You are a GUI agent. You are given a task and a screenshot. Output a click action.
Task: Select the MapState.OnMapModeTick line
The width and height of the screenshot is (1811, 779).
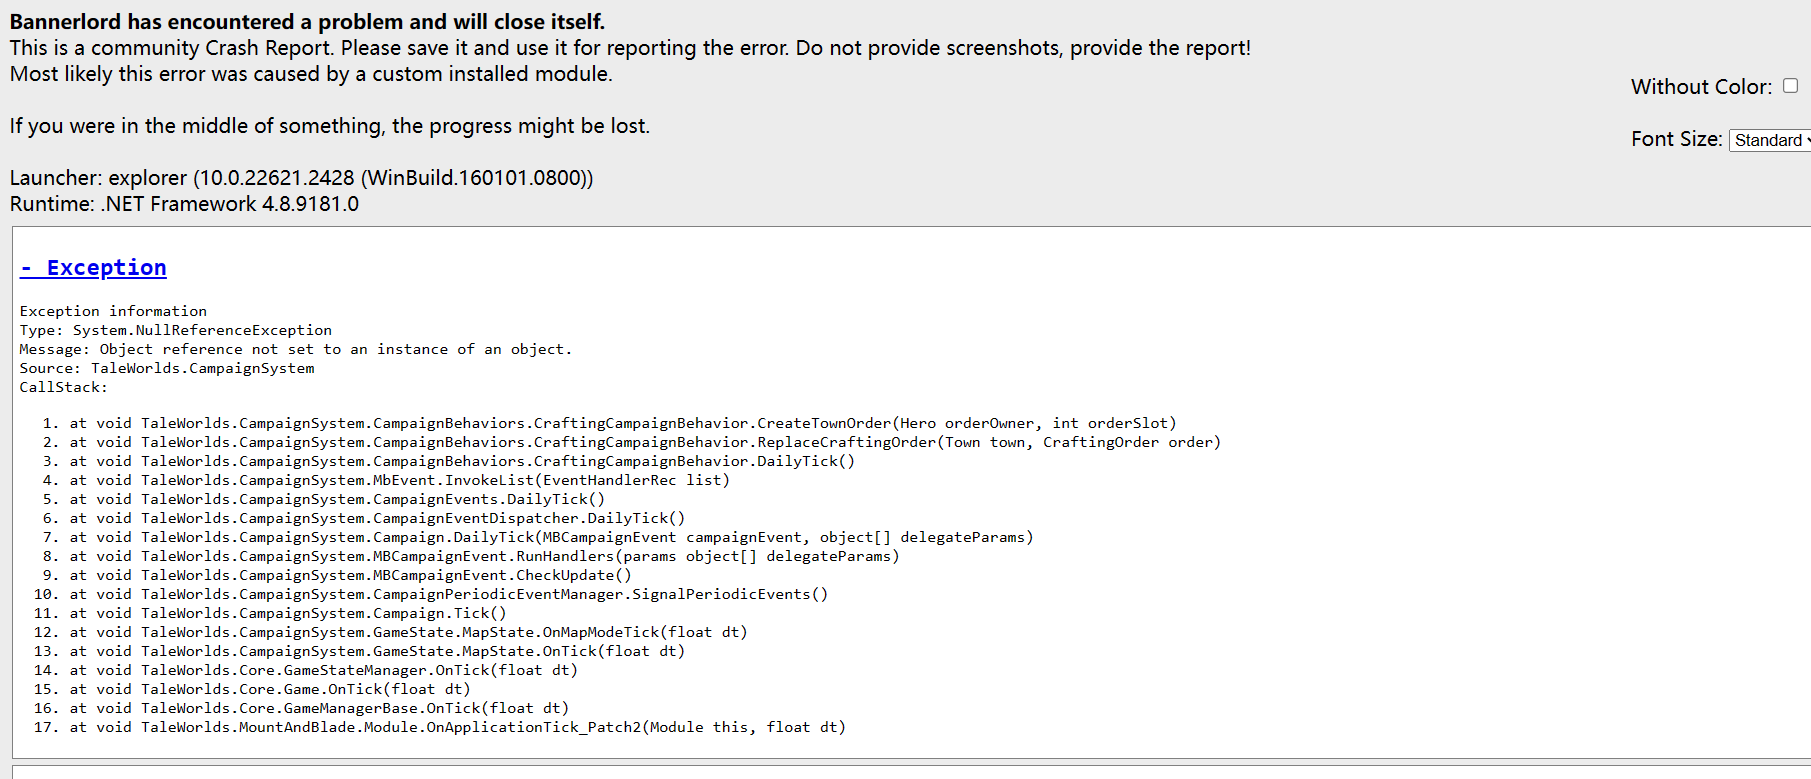408,632
